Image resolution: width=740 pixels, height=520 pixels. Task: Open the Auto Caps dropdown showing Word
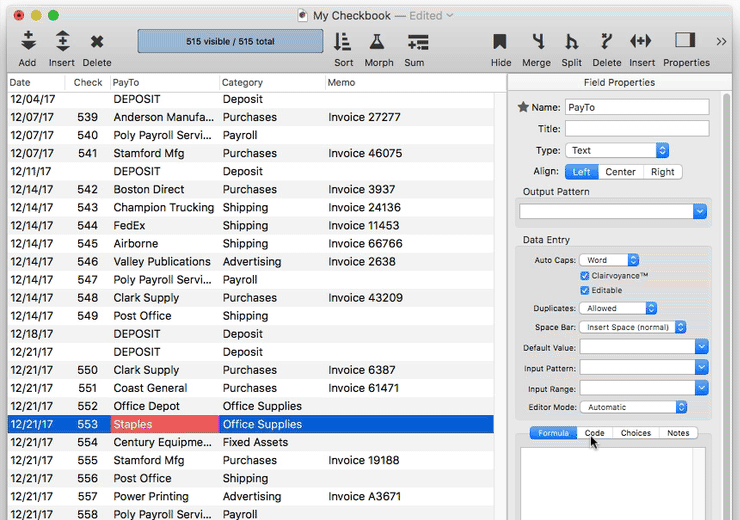click(x=609, y=260)
